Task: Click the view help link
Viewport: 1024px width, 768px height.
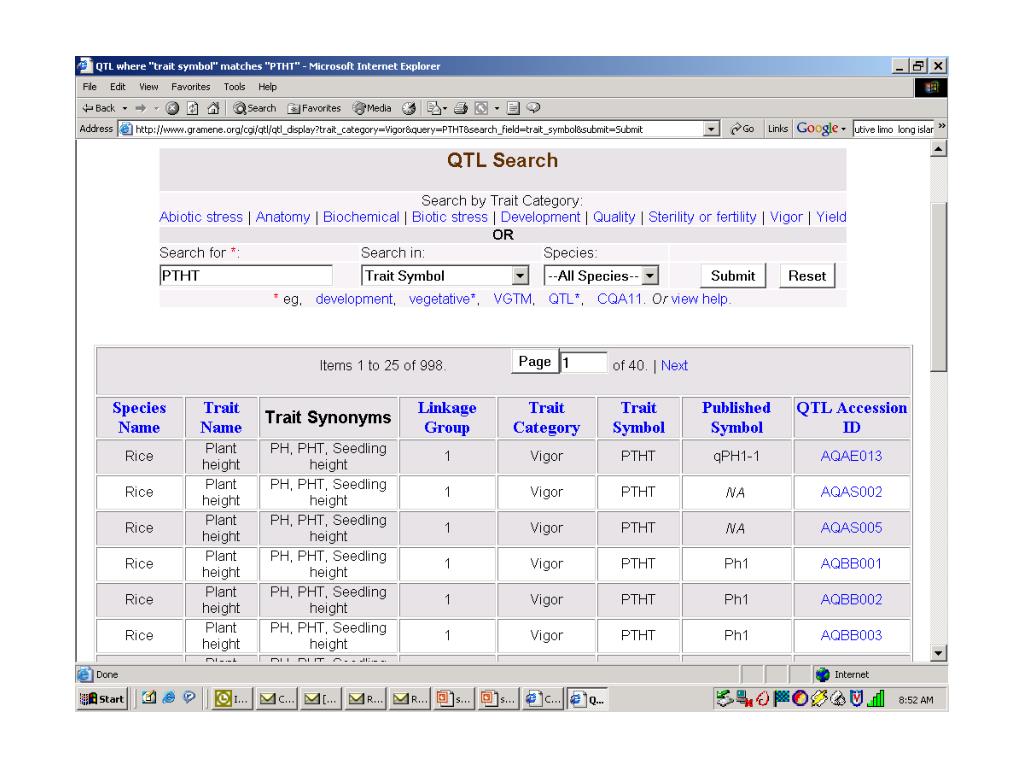Action: tap(700, 299)
